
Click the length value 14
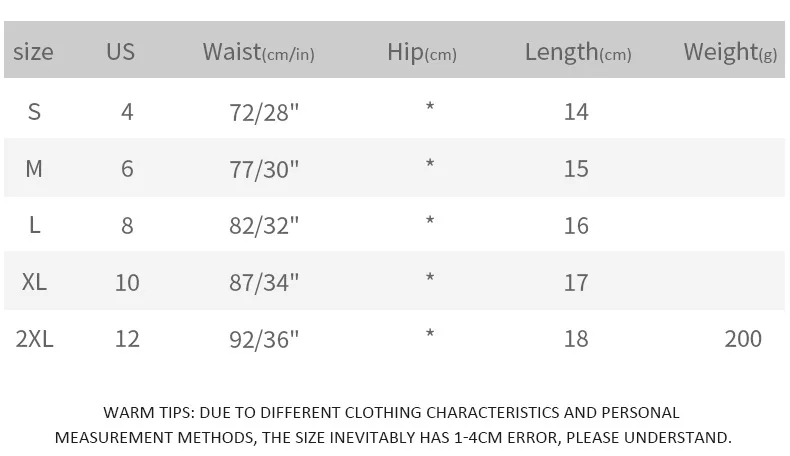click(576, 112)
